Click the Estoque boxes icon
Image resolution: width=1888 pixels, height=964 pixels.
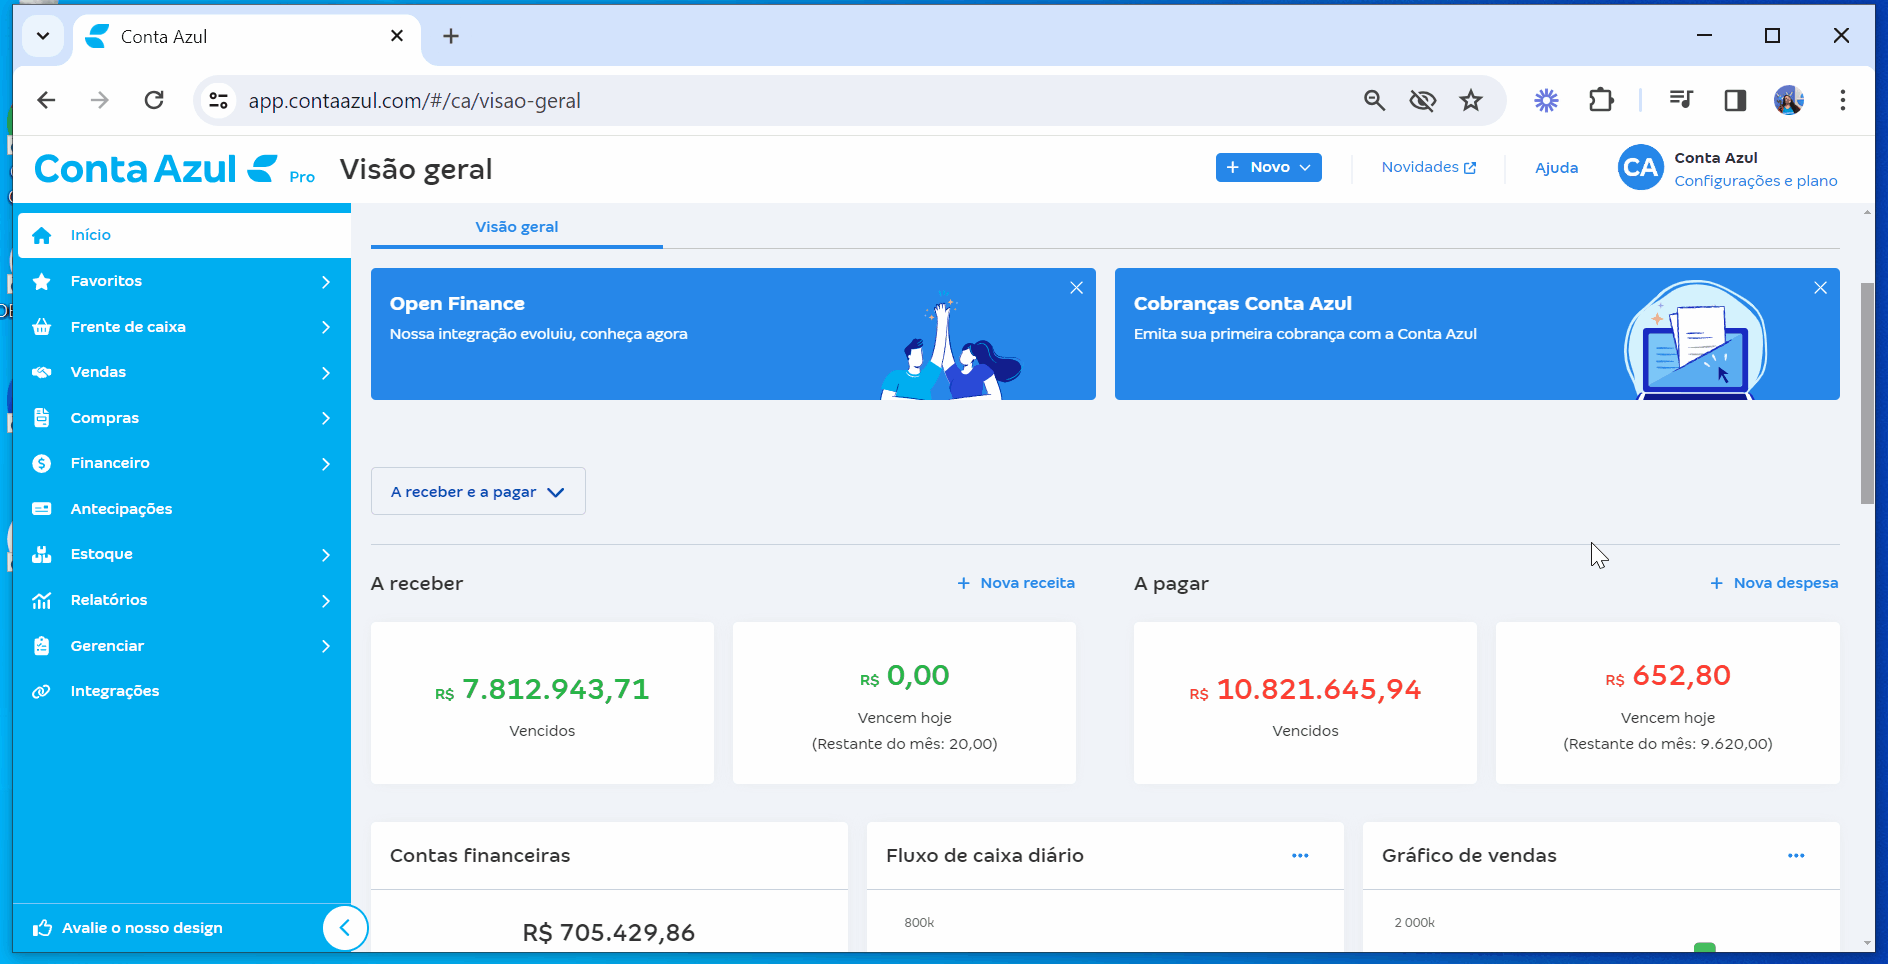pos(41,554)
